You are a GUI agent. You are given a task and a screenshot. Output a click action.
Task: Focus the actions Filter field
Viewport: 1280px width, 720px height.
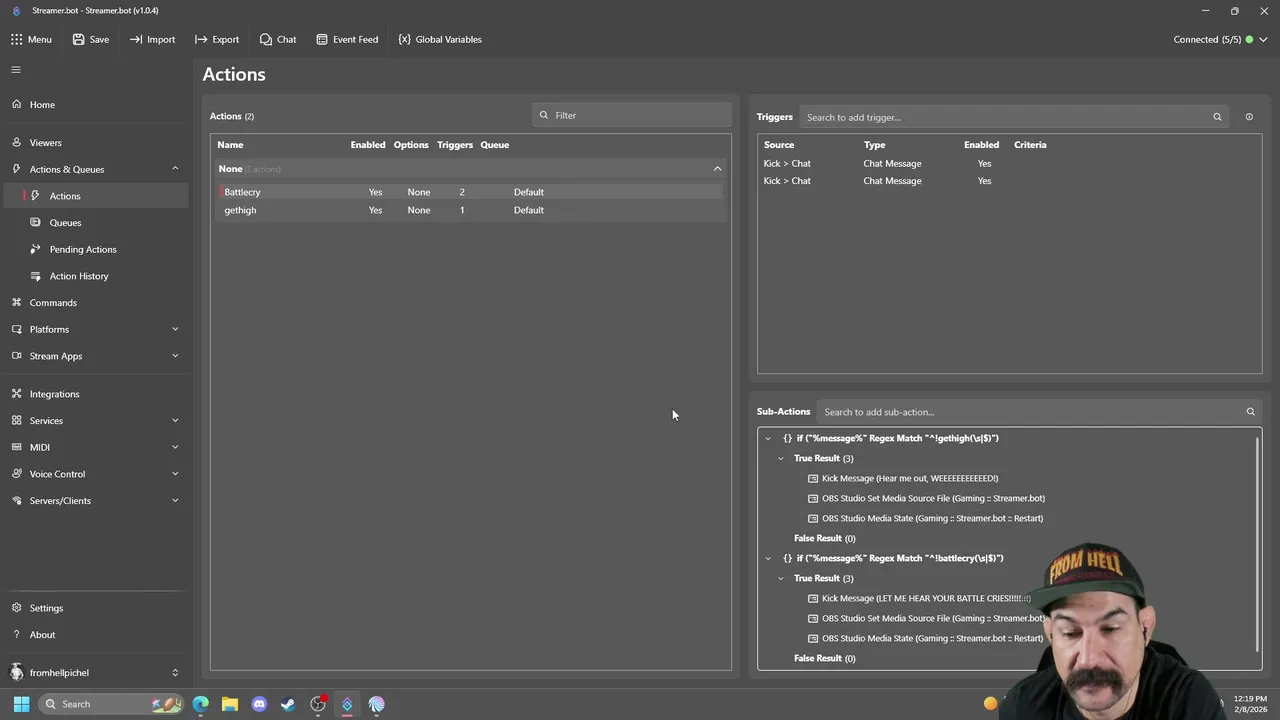click(632, 115)
